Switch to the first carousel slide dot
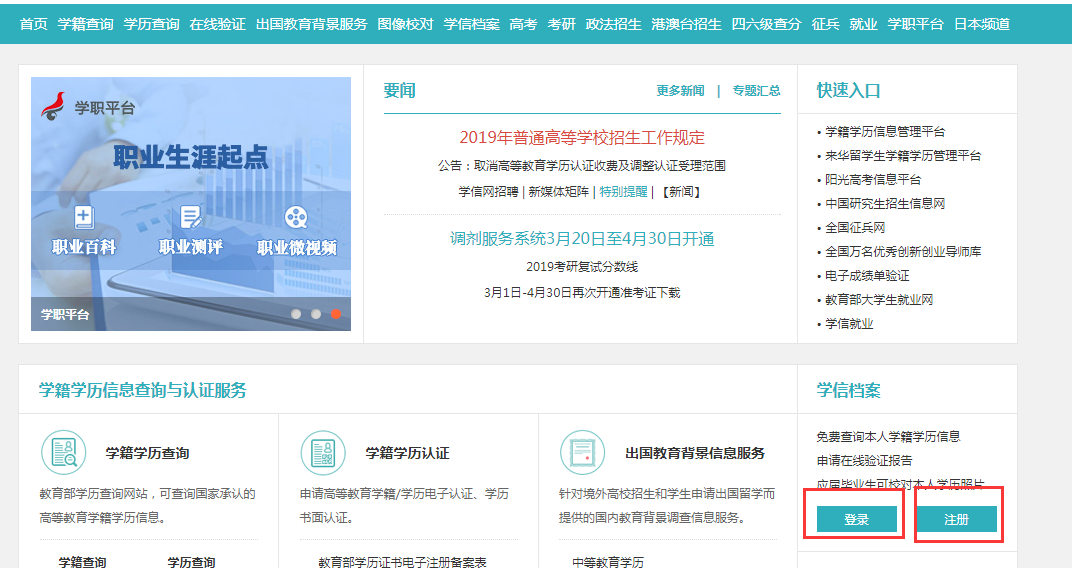1072x568 pixels. tap(296, 314)
